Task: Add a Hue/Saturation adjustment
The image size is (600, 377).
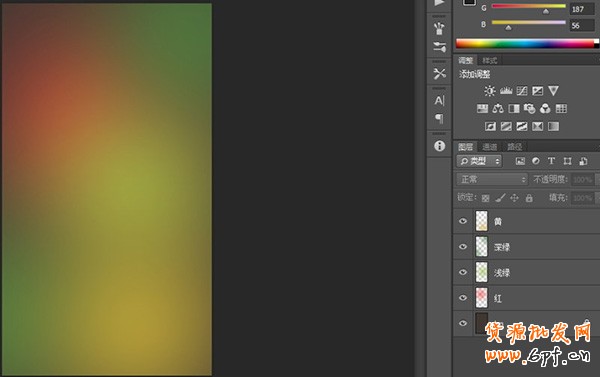Action: tap(482, 109)
